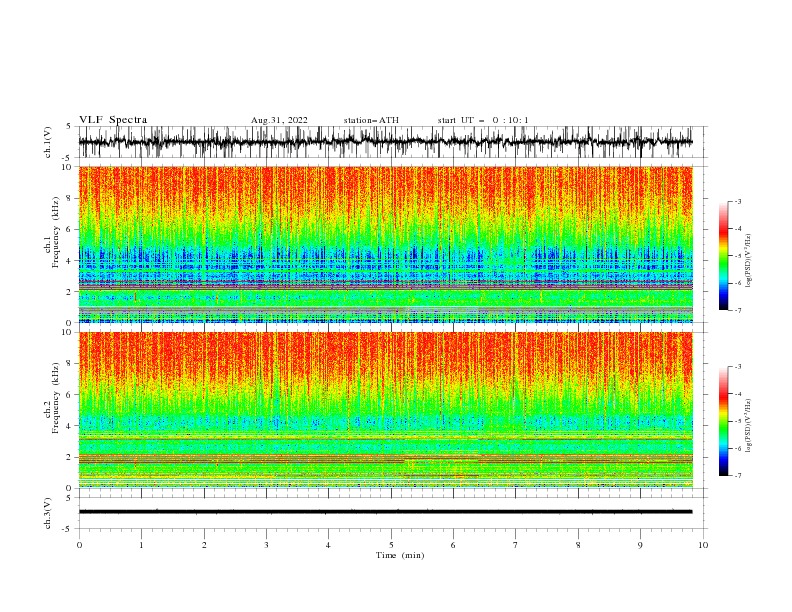The image size is (792, 612).
Task: Click the "-3" label on ch.1 color bar
Action: [738, 201]
